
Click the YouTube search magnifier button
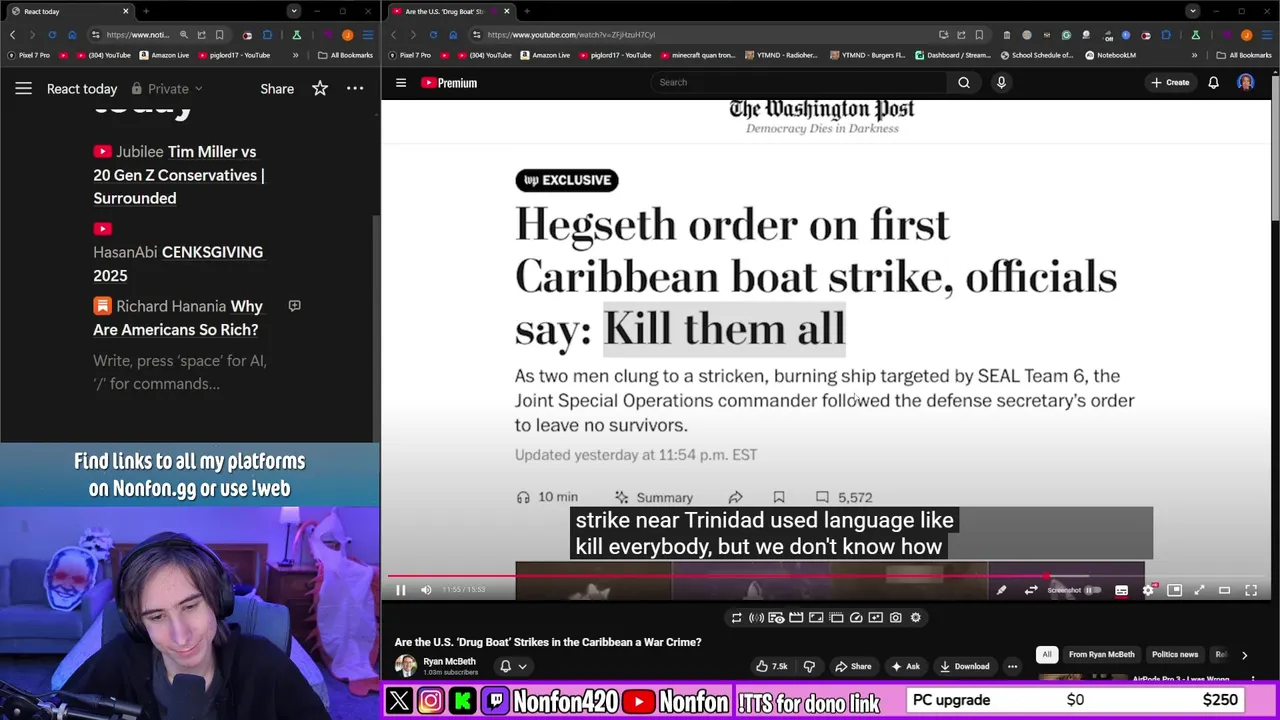[964, 83]
